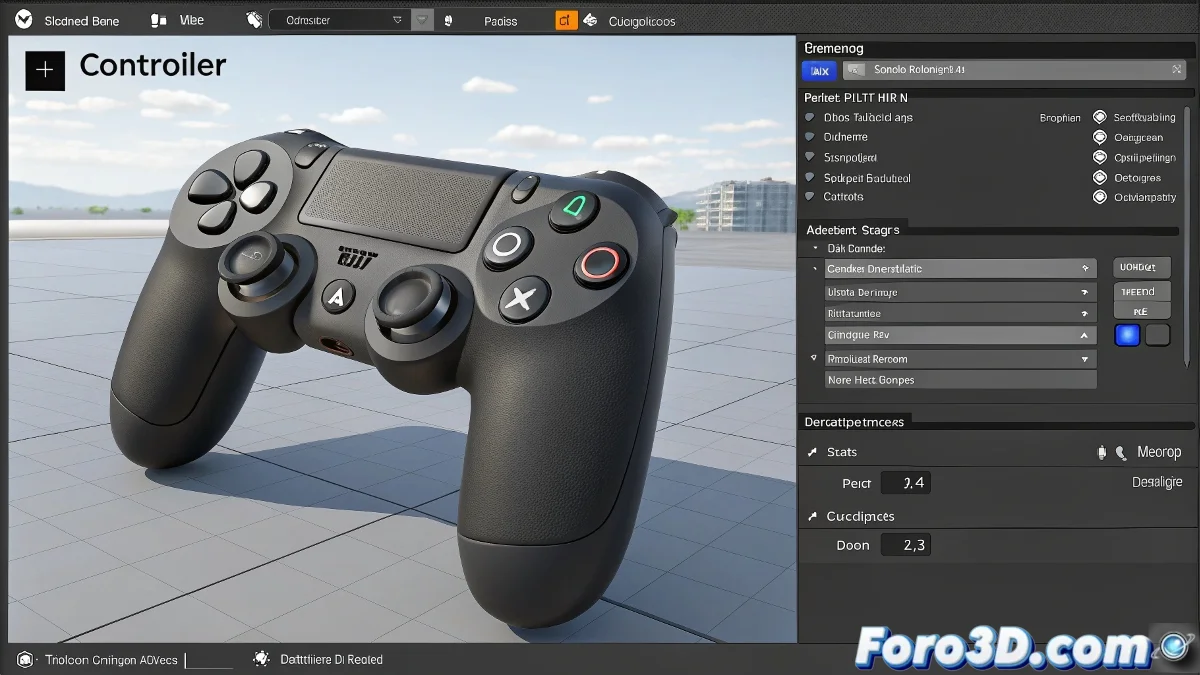Image resolution: width=1200 pixels, height=675 pixels.
Task: Click the chevron logo icon in the top-left corner
Action: pos(24,20)
